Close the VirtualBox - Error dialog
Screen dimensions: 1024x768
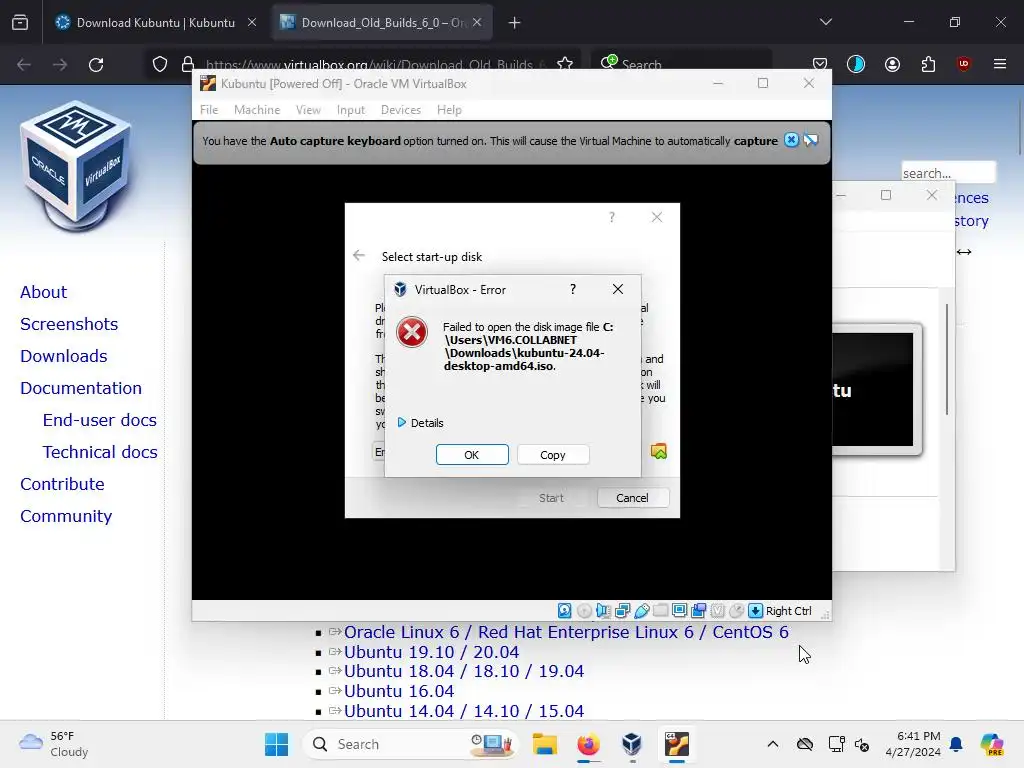[x=618, y=289]
